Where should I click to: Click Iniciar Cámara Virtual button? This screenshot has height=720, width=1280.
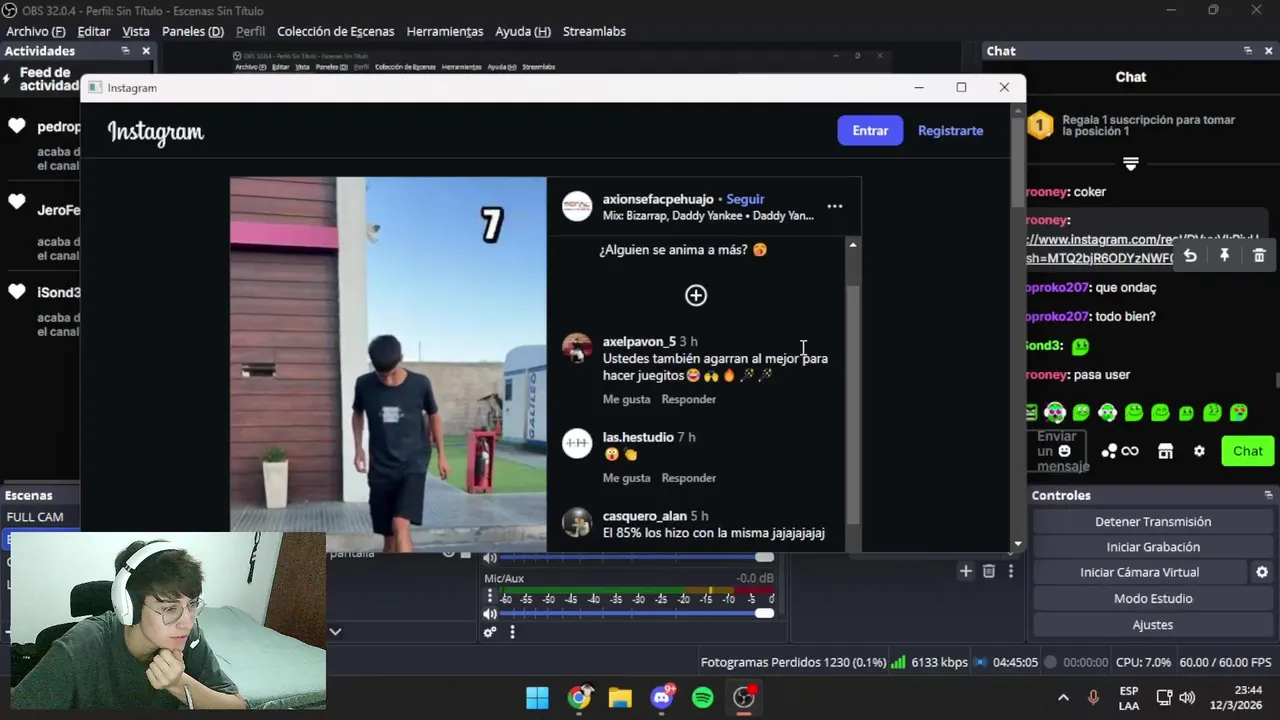[1139, 572]
